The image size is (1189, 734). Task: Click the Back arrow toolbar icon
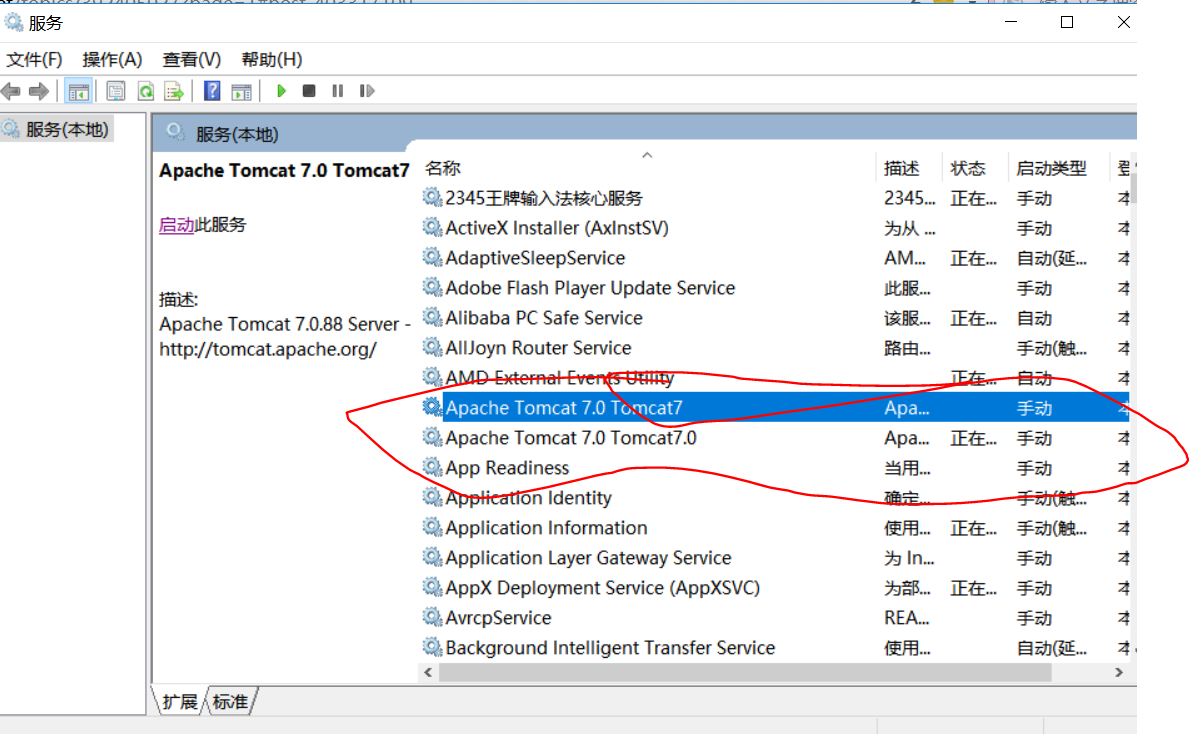tap(11, 92)
